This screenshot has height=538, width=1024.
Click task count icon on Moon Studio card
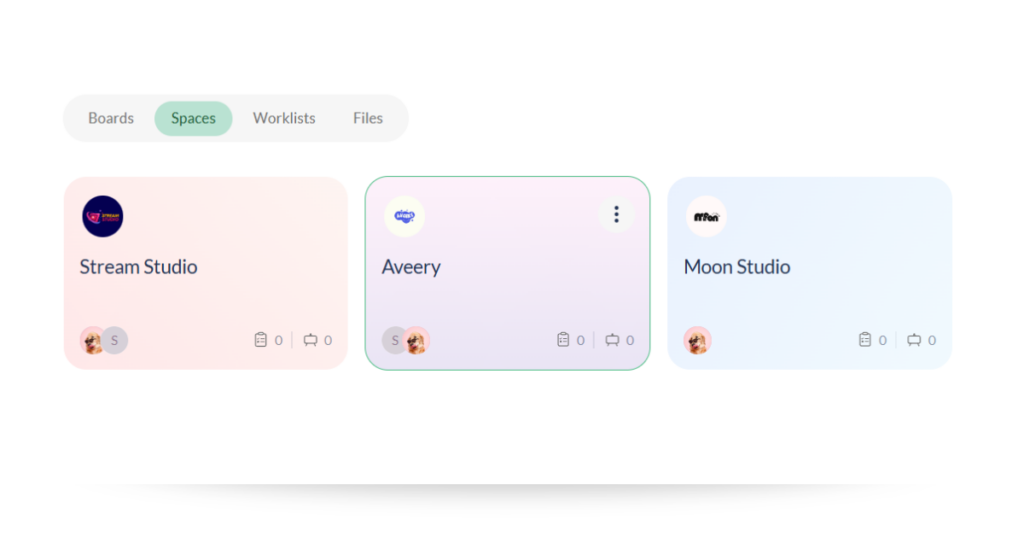pos(865,340)
